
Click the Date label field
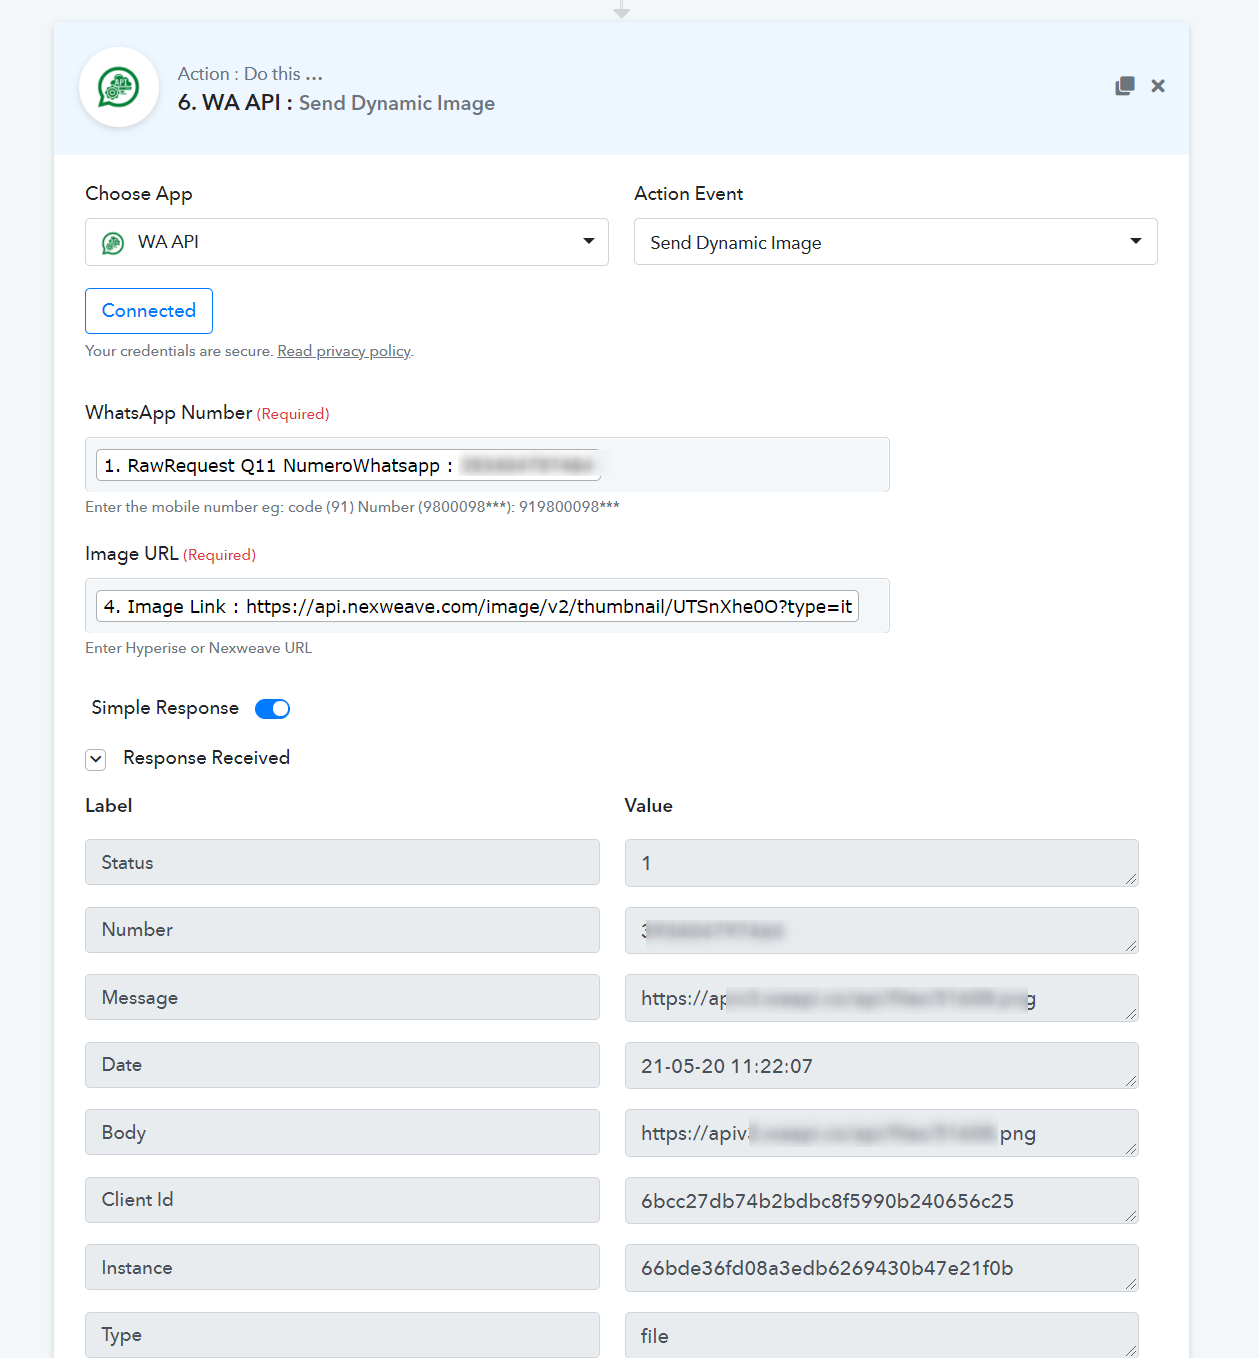tap(342, 1065)
